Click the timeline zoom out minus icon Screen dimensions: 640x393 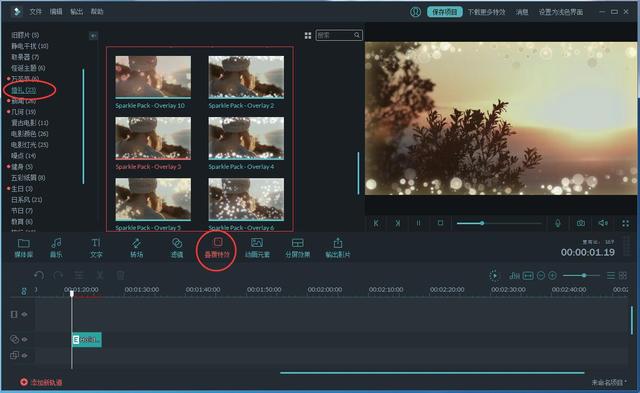click(541, 276)
